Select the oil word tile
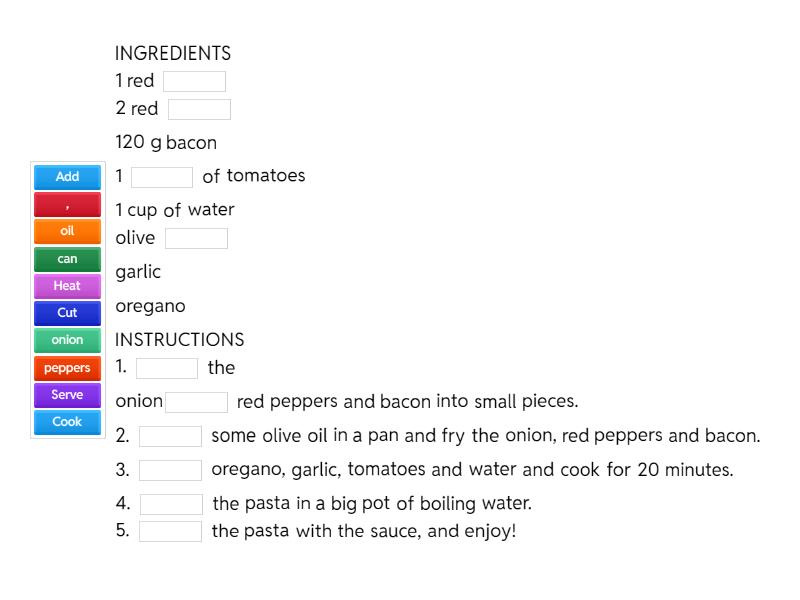Viewport: 800px width, 600px height. click(x=66, y=231)
